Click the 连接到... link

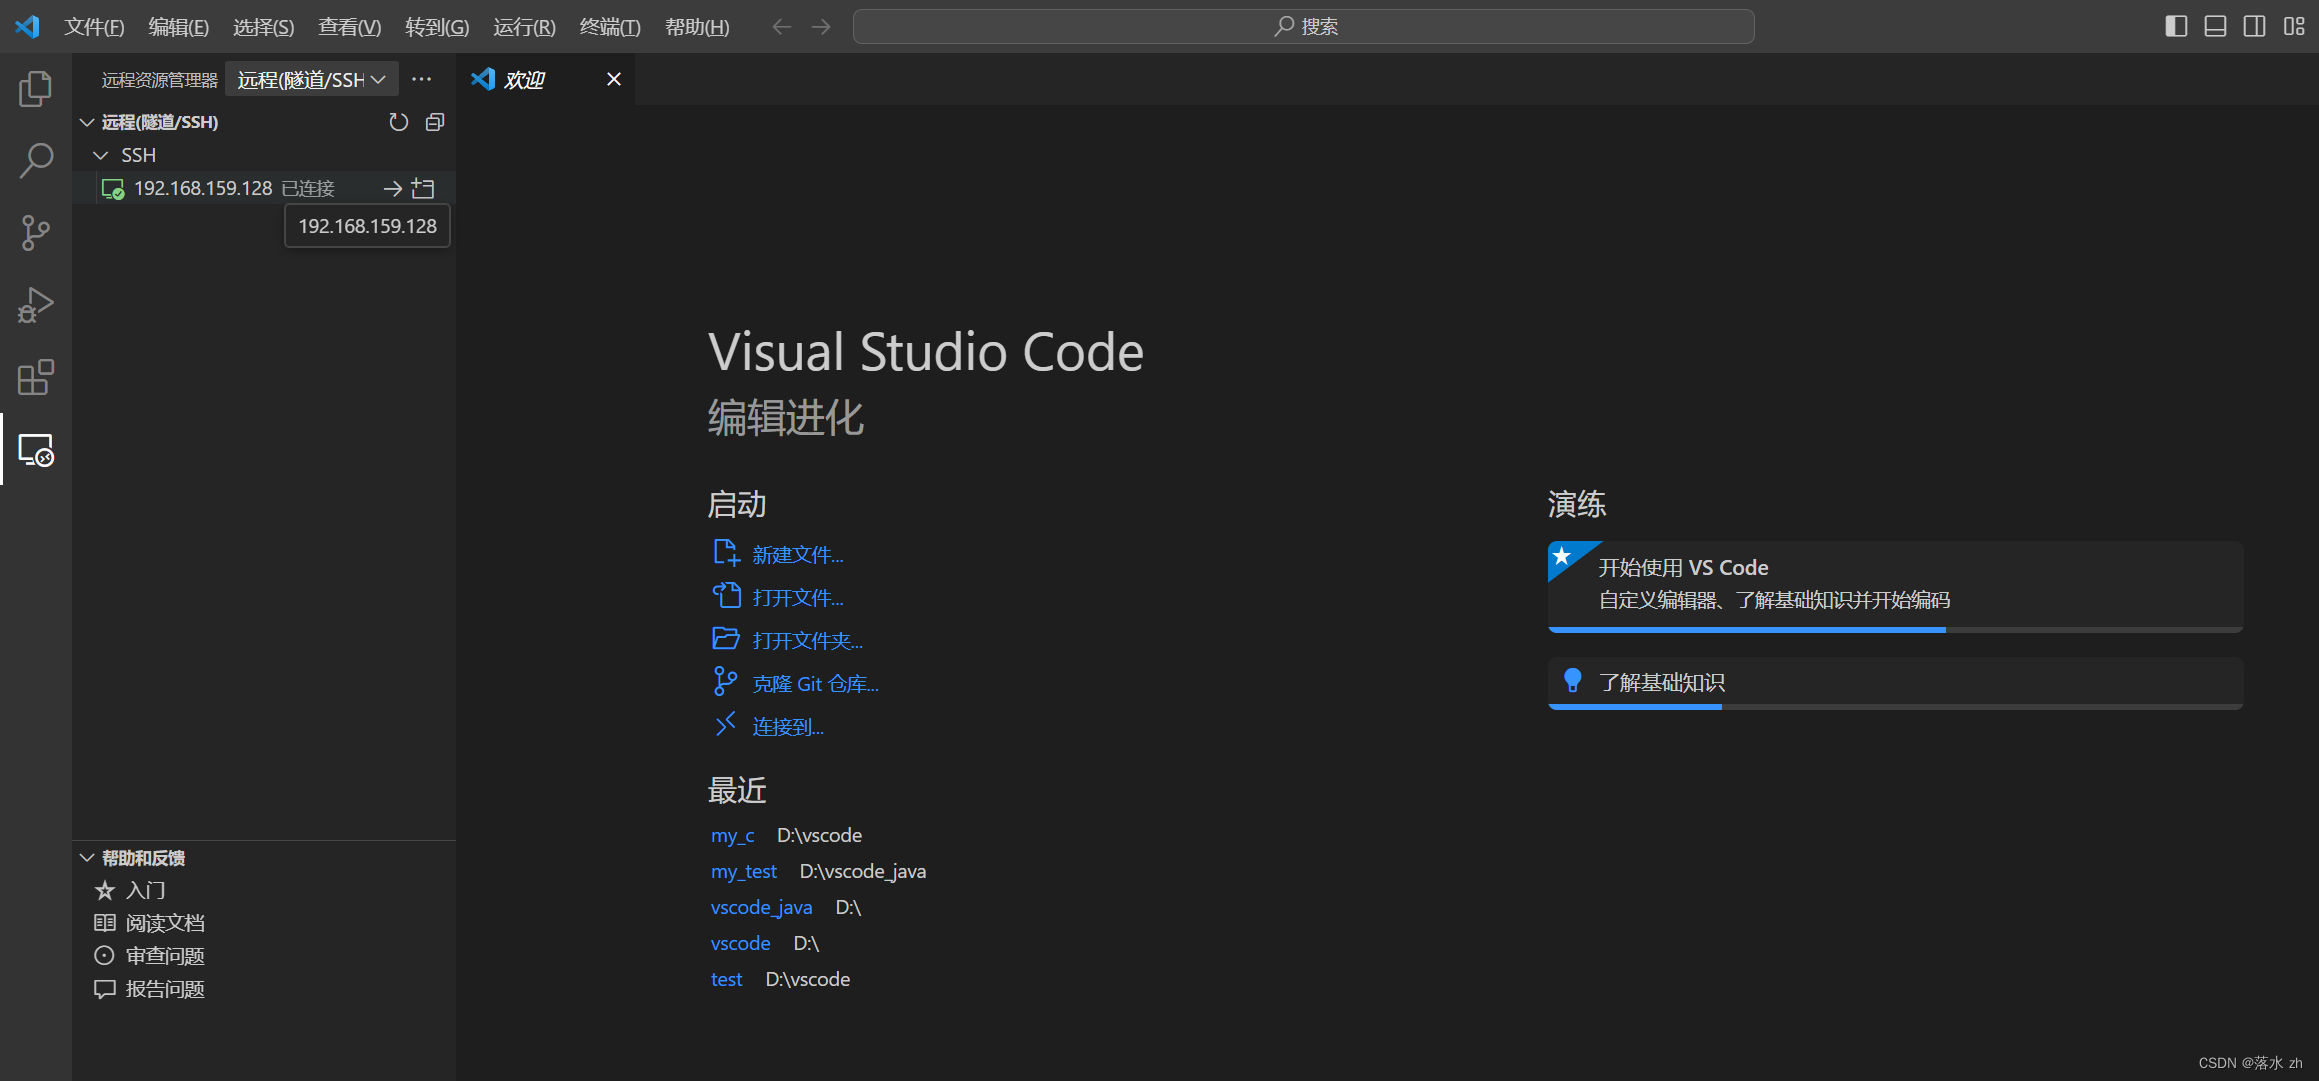(788, 726)
